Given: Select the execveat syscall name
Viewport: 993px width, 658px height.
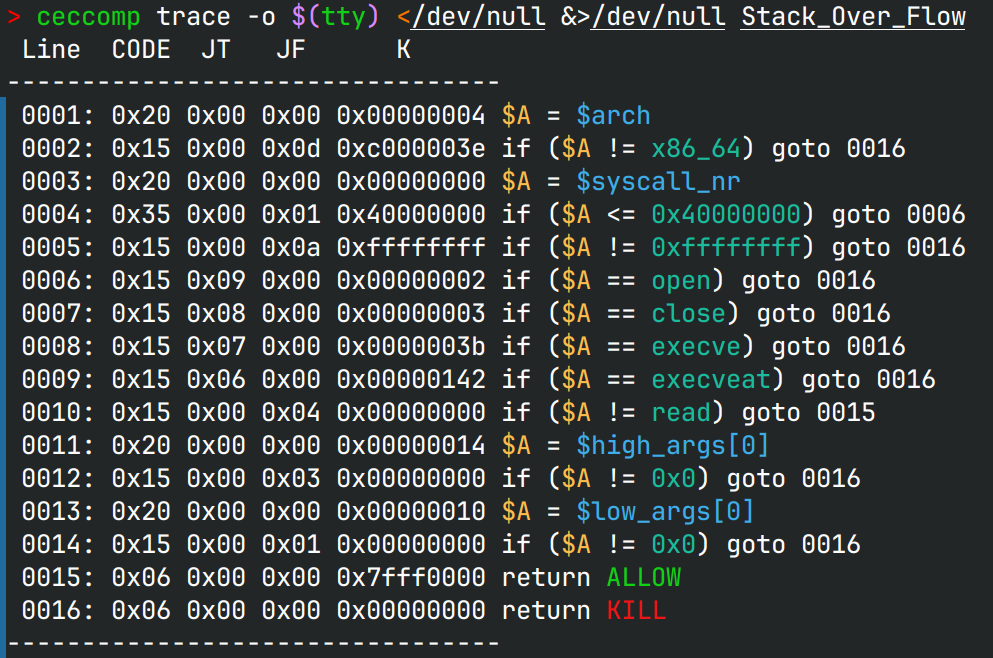Looking at the screenshot, I should (x=711, y=380).
